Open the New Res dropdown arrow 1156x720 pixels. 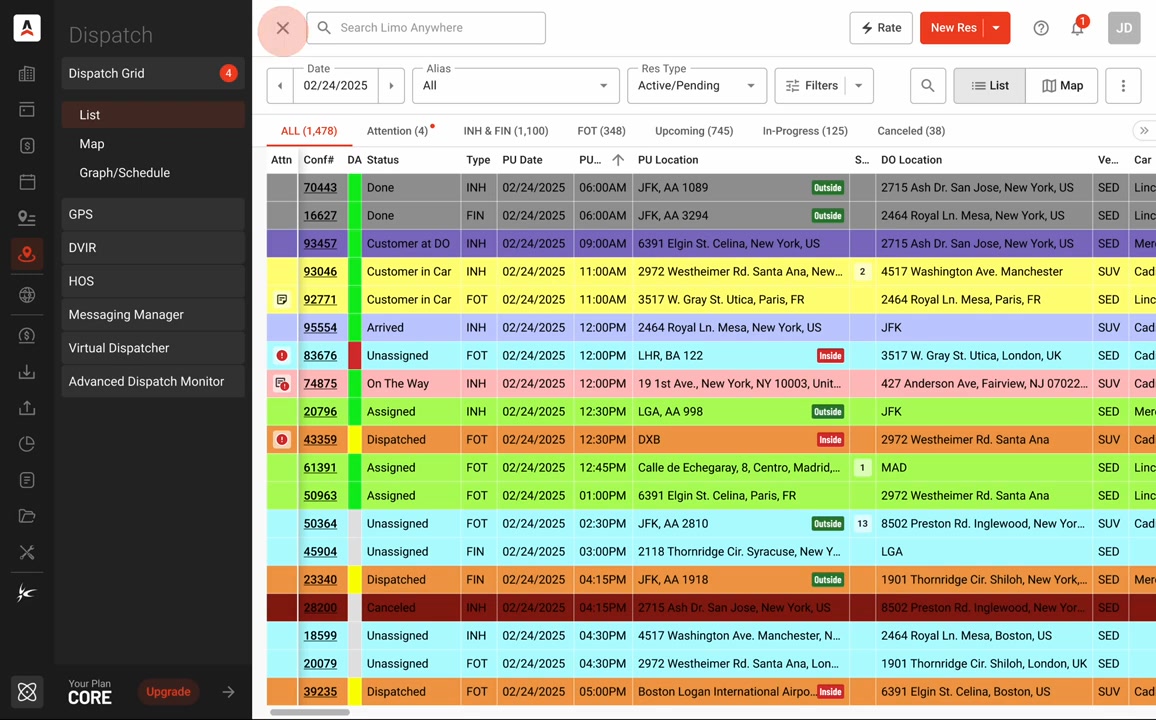997,28
